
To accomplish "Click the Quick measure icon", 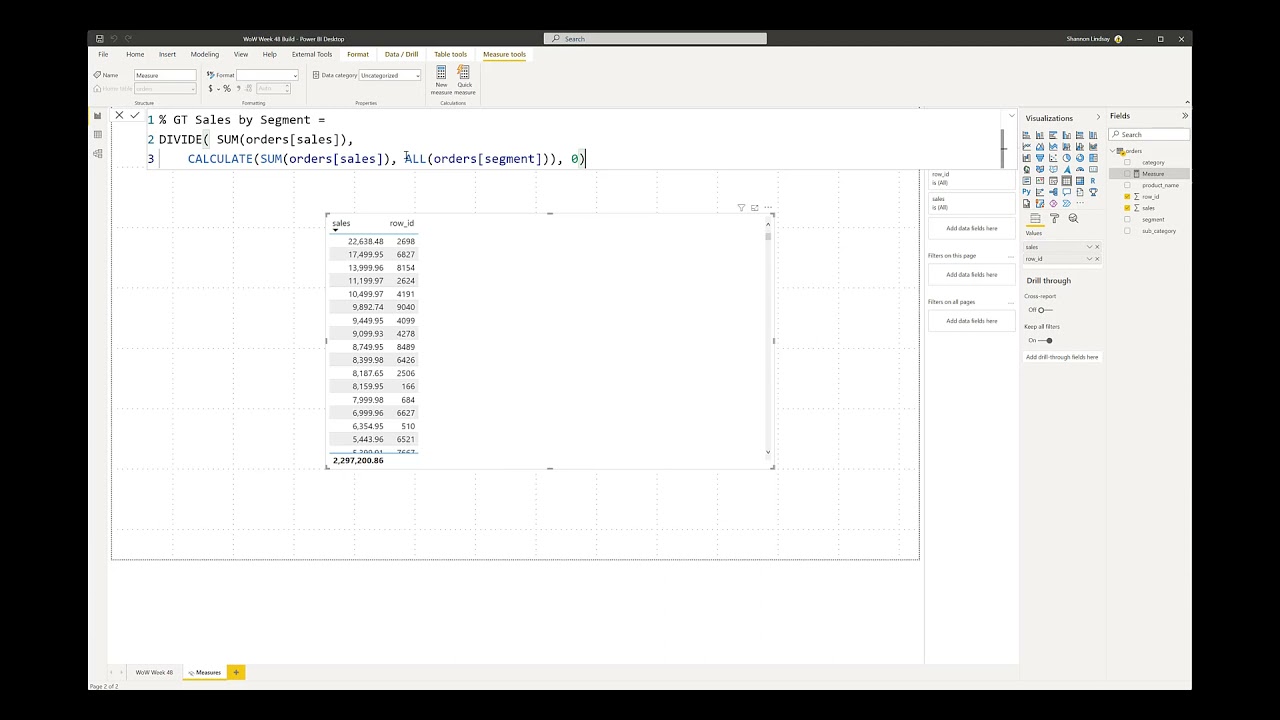I will [x=464, y=72].
